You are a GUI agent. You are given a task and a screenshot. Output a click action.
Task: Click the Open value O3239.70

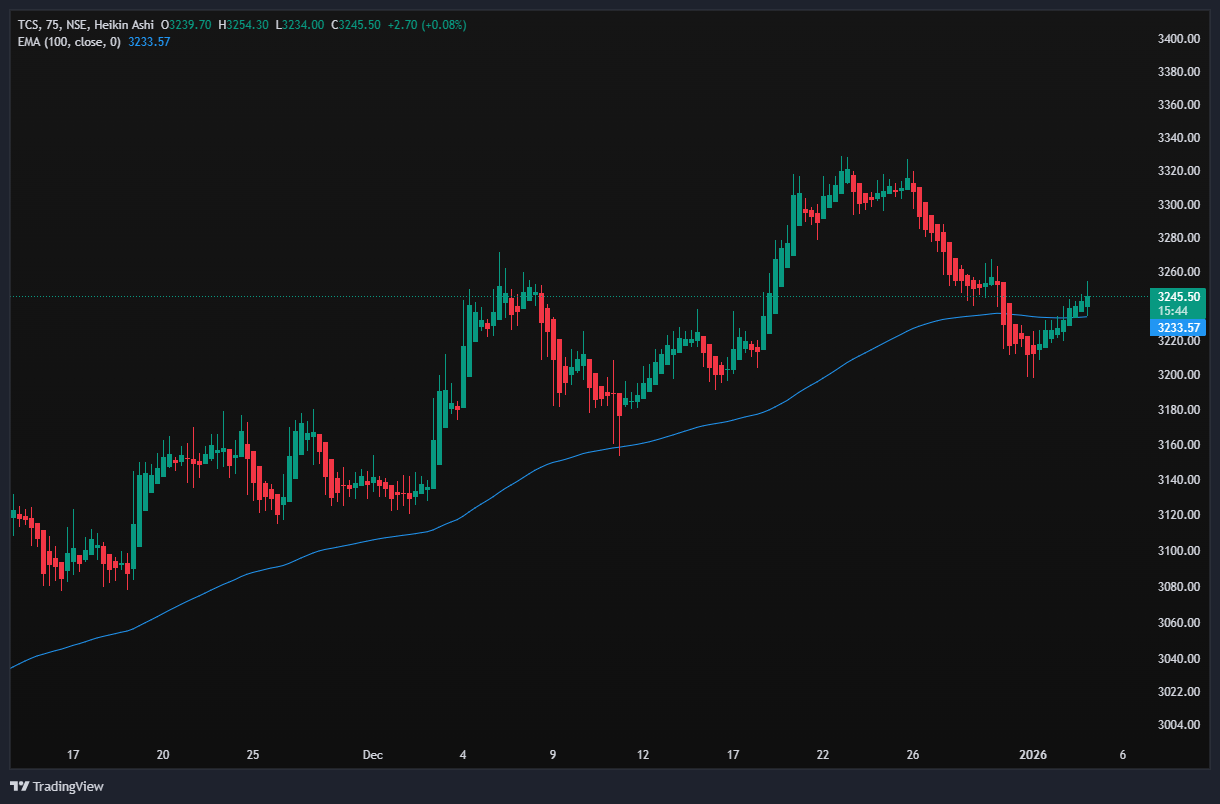[x=186, y=24]
